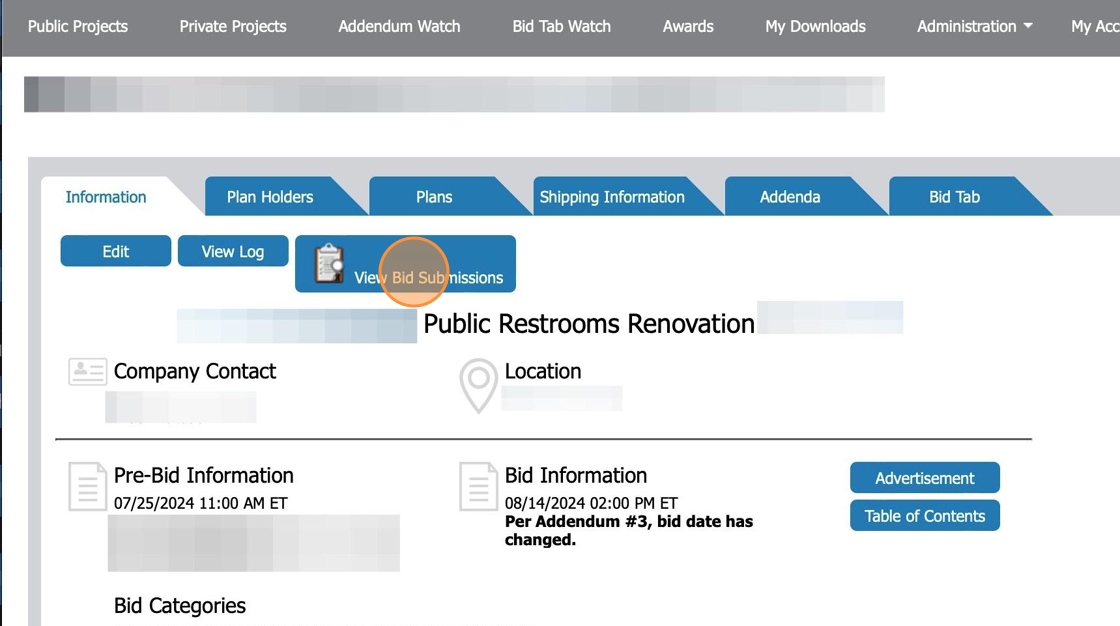Select the Information tab
The image size is (1120, 626).
tap(104, 197)
